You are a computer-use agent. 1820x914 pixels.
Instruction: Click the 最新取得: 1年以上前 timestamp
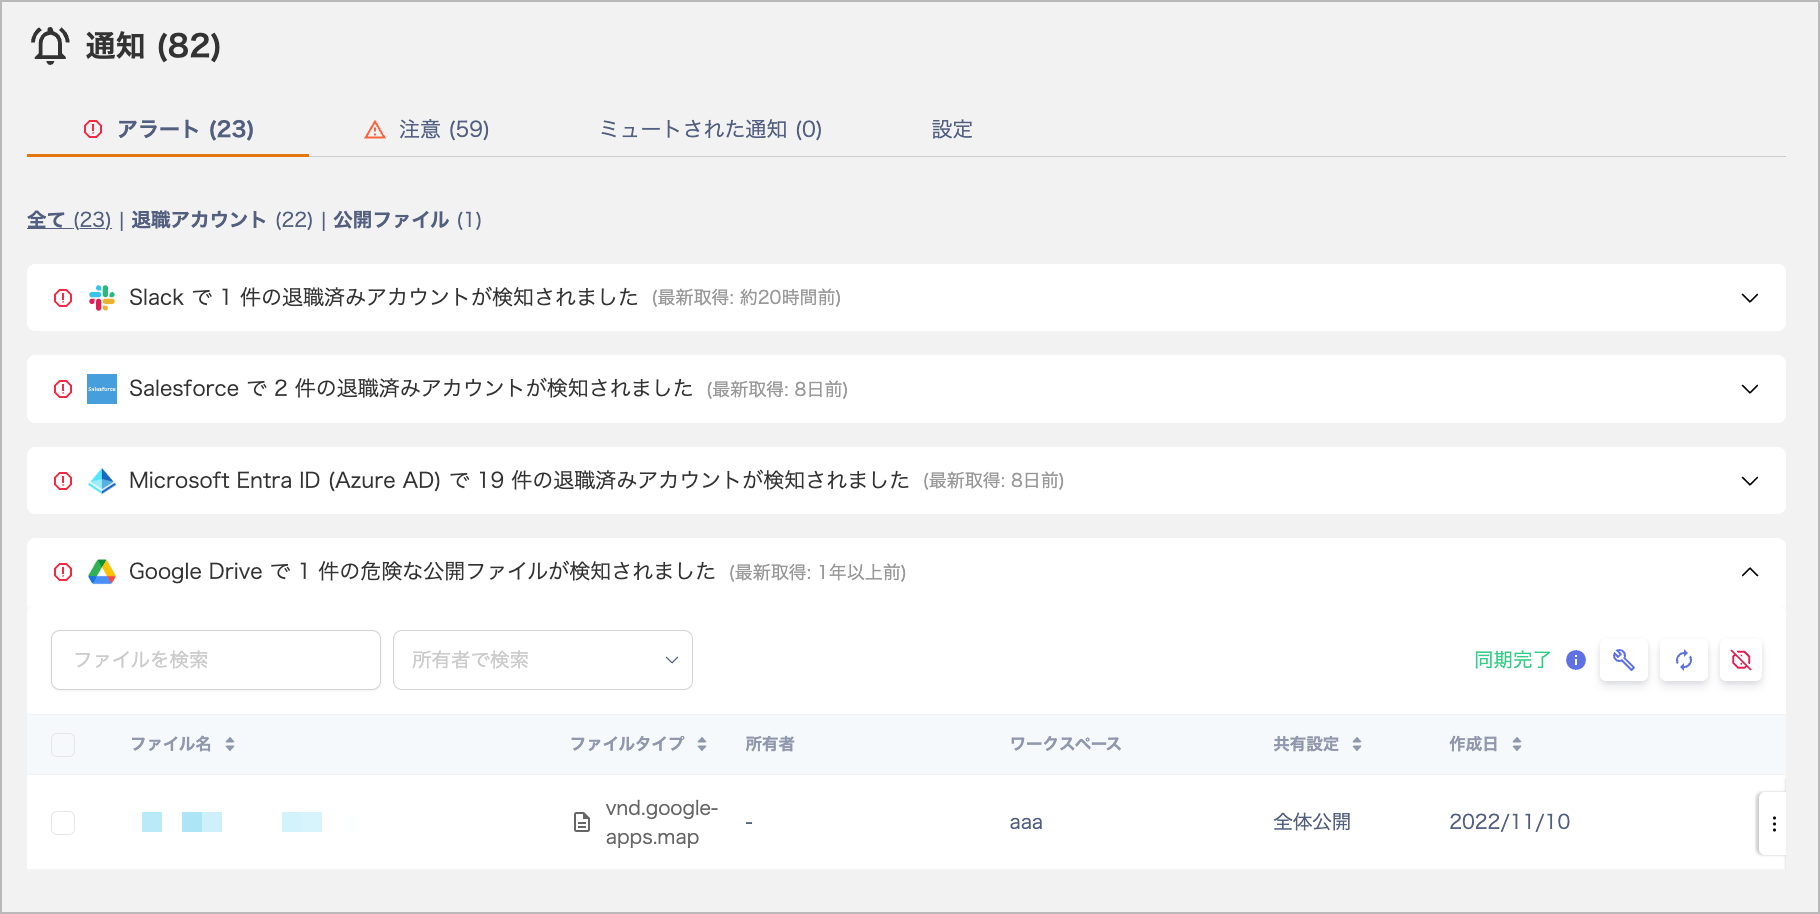[818, 572]
